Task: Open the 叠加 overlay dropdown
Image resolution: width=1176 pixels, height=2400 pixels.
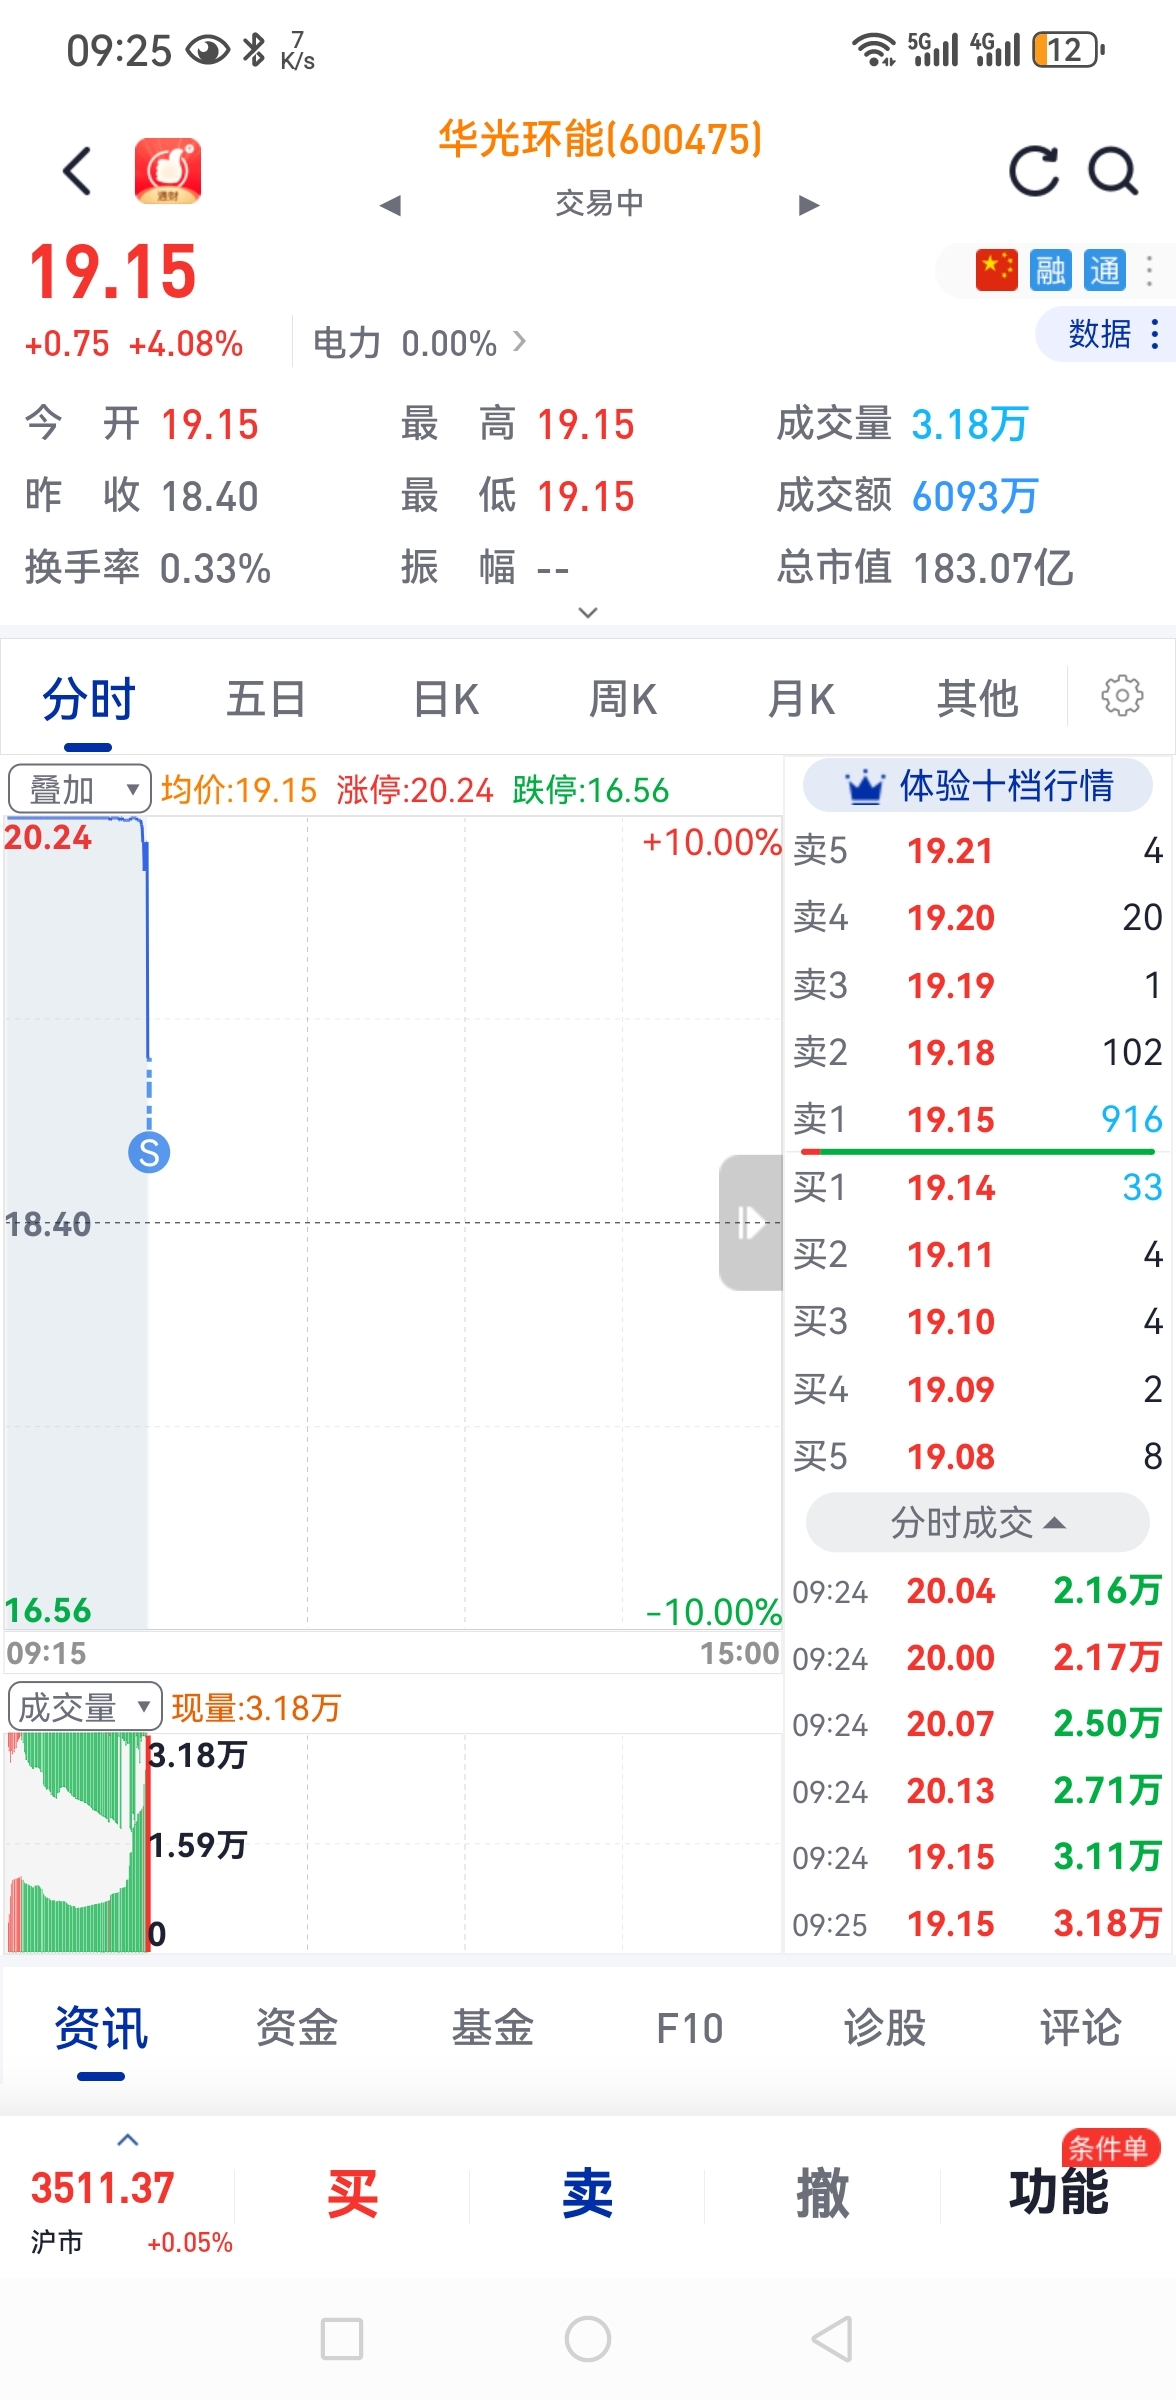Action: [79, 790]
